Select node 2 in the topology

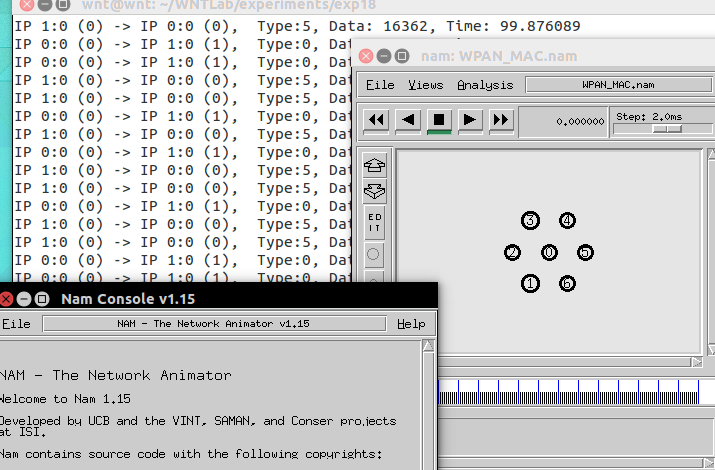[512, 252]
